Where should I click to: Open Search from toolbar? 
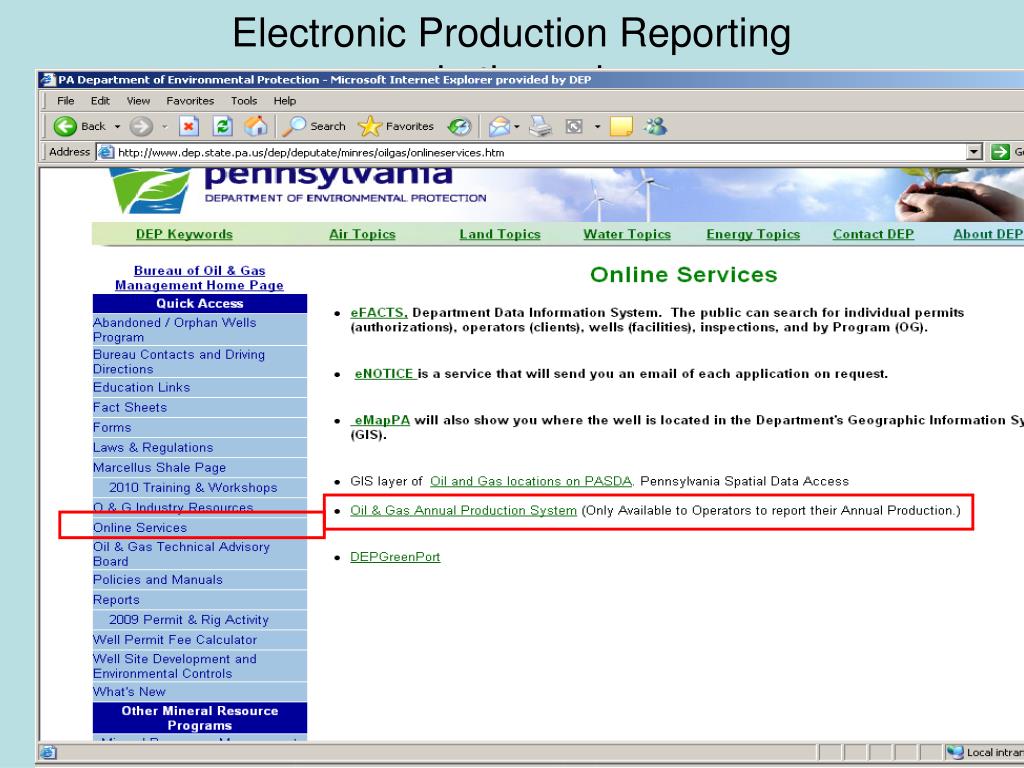(314, 126)
